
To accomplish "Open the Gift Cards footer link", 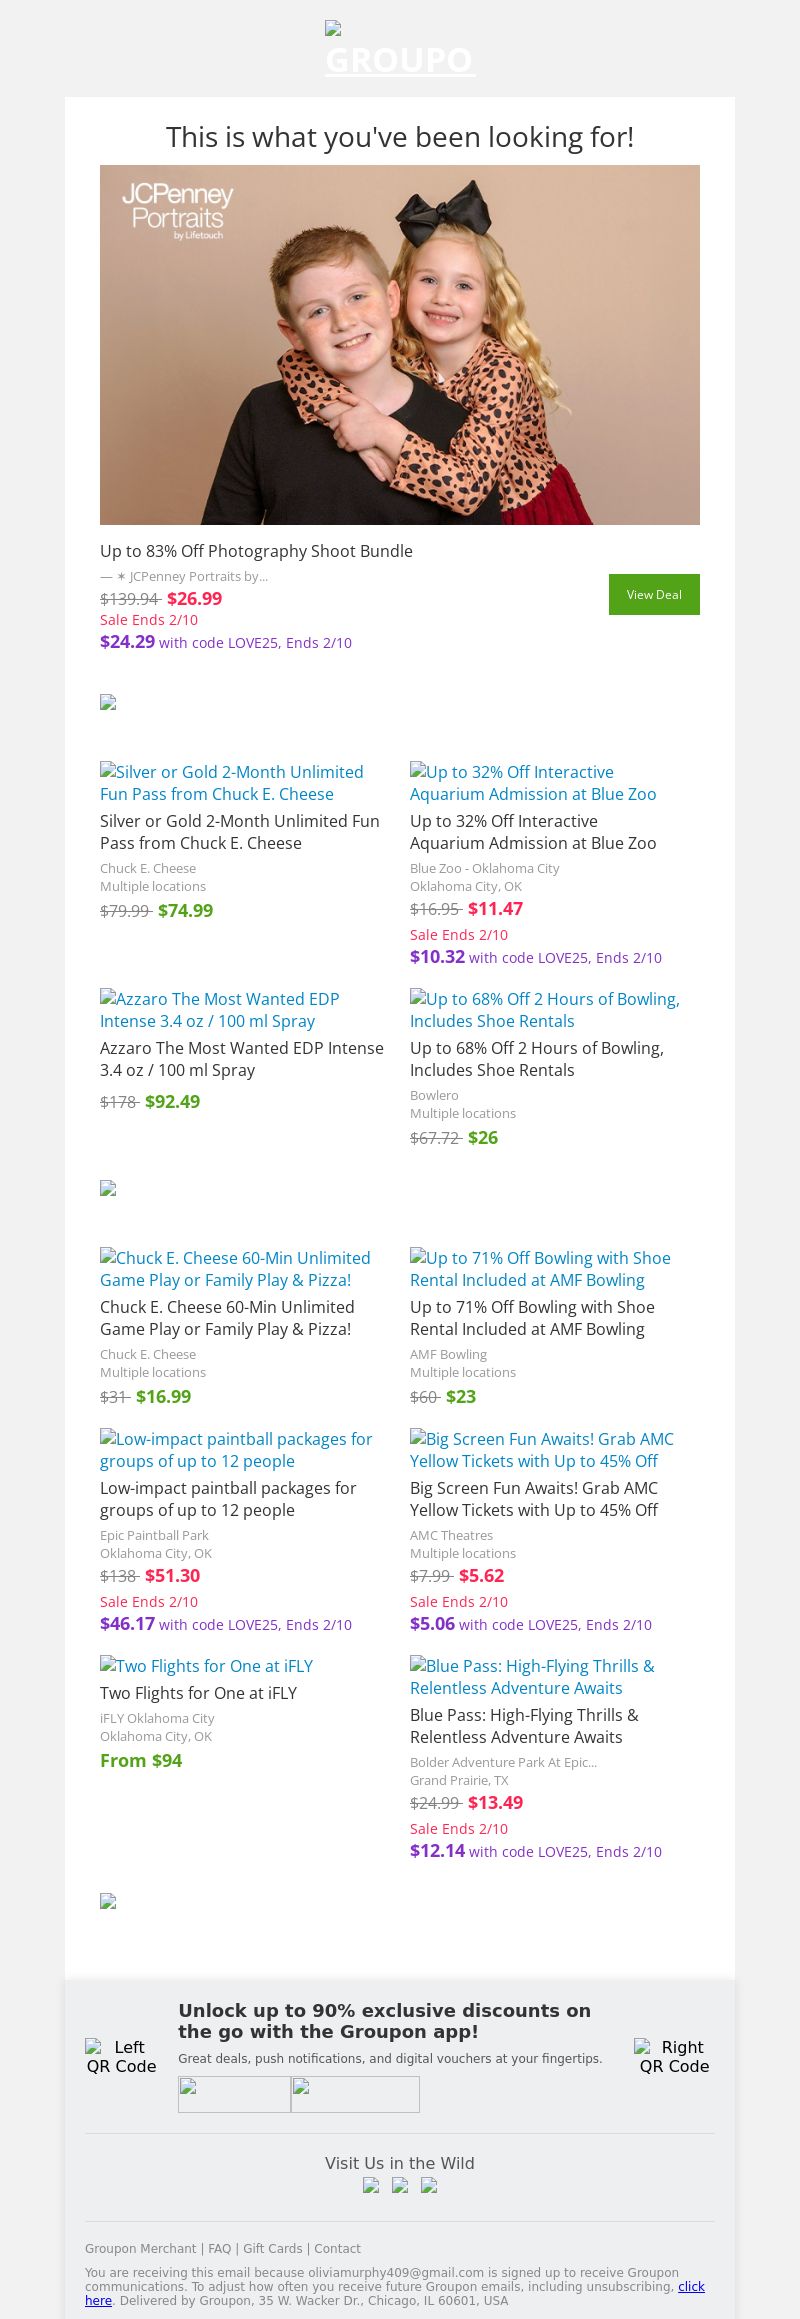I will (x=272, y=2248).
